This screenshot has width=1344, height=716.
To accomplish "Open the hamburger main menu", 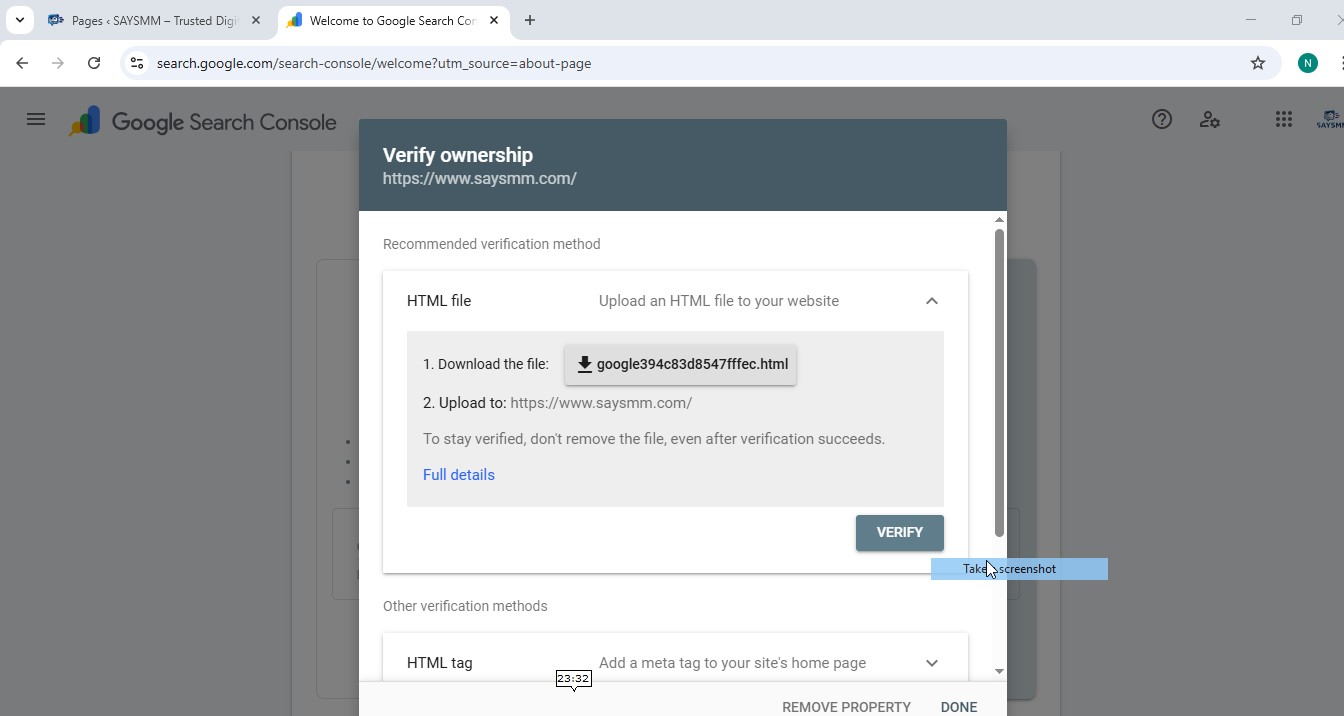I will click(36, 120).
